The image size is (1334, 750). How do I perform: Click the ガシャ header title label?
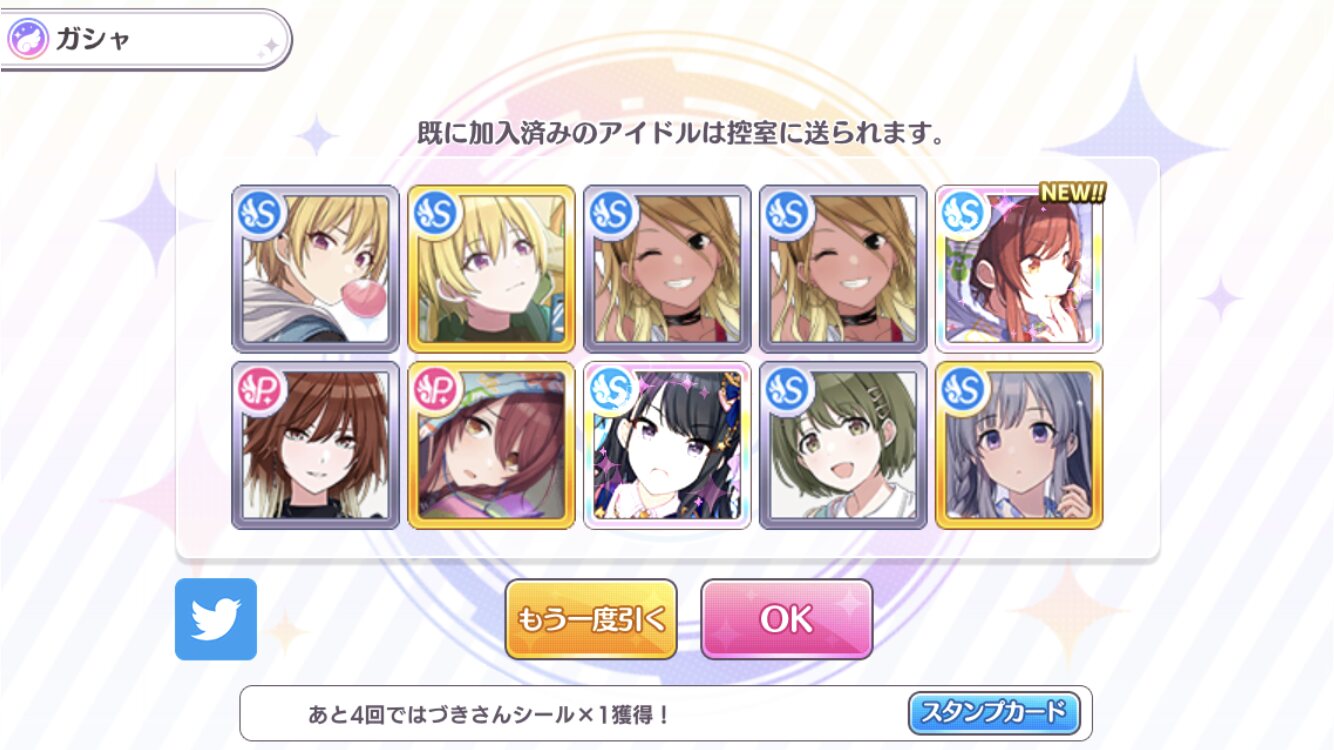click(92, 41)
